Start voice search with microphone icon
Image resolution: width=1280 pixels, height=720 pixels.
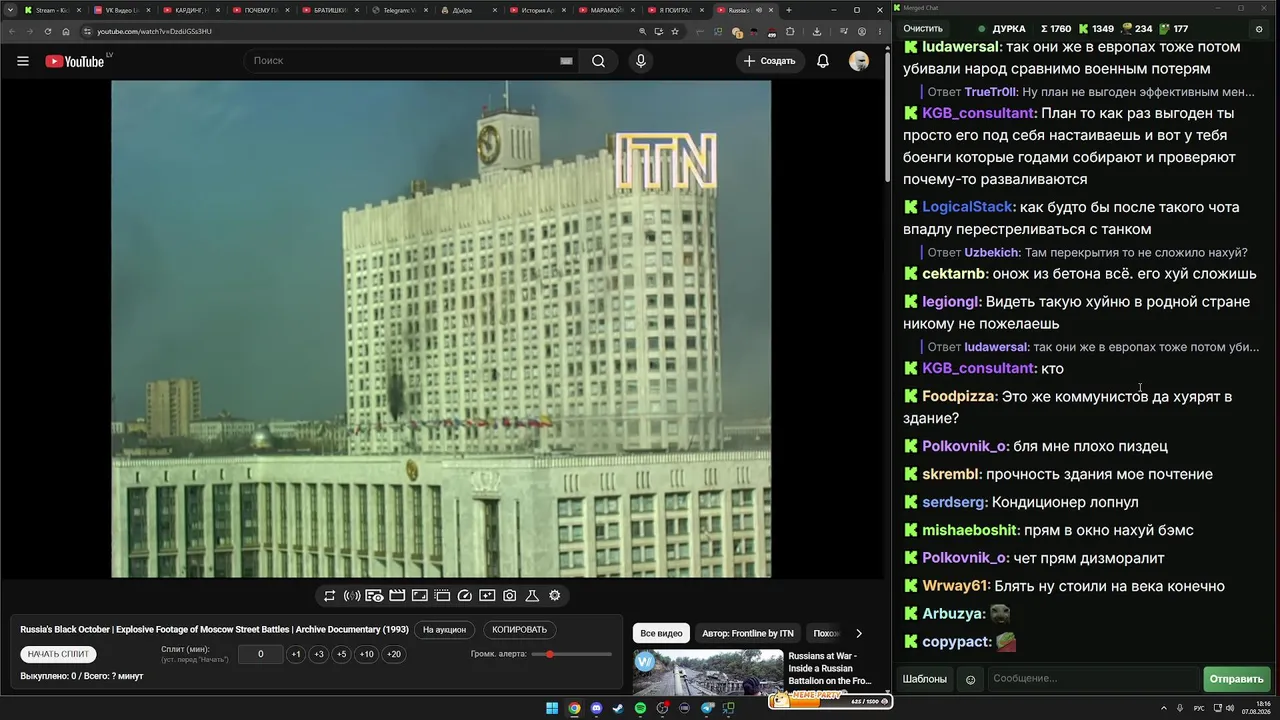tap(641, 61)
